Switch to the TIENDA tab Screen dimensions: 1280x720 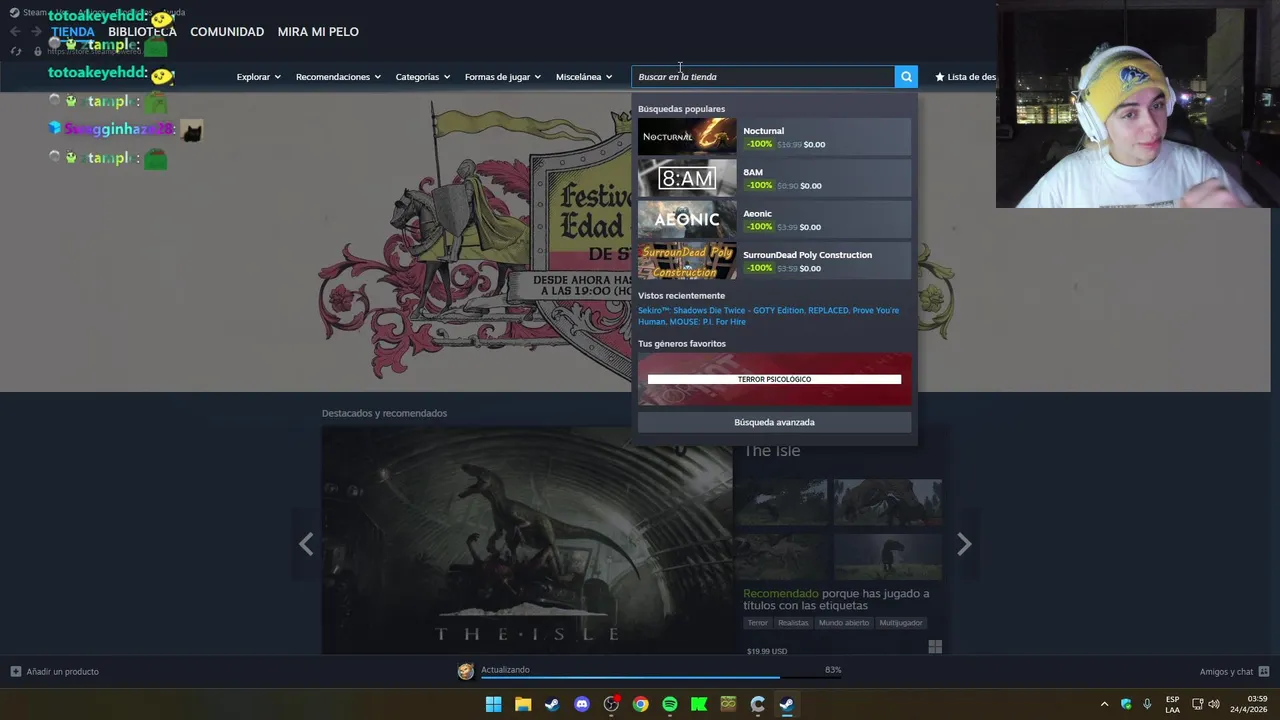(x=73, y=32)
